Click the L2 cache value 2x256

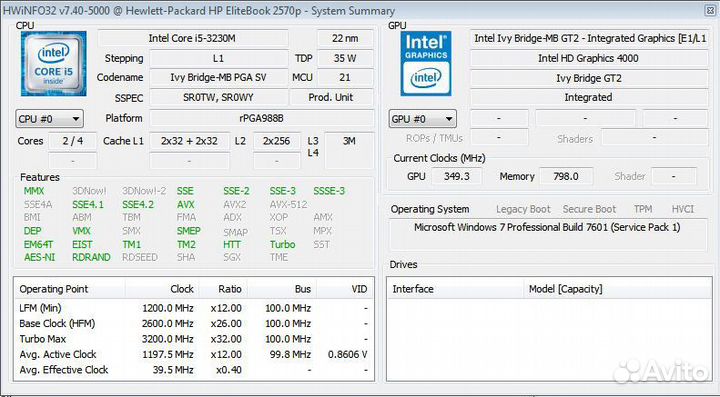click(x=276, y=141)
